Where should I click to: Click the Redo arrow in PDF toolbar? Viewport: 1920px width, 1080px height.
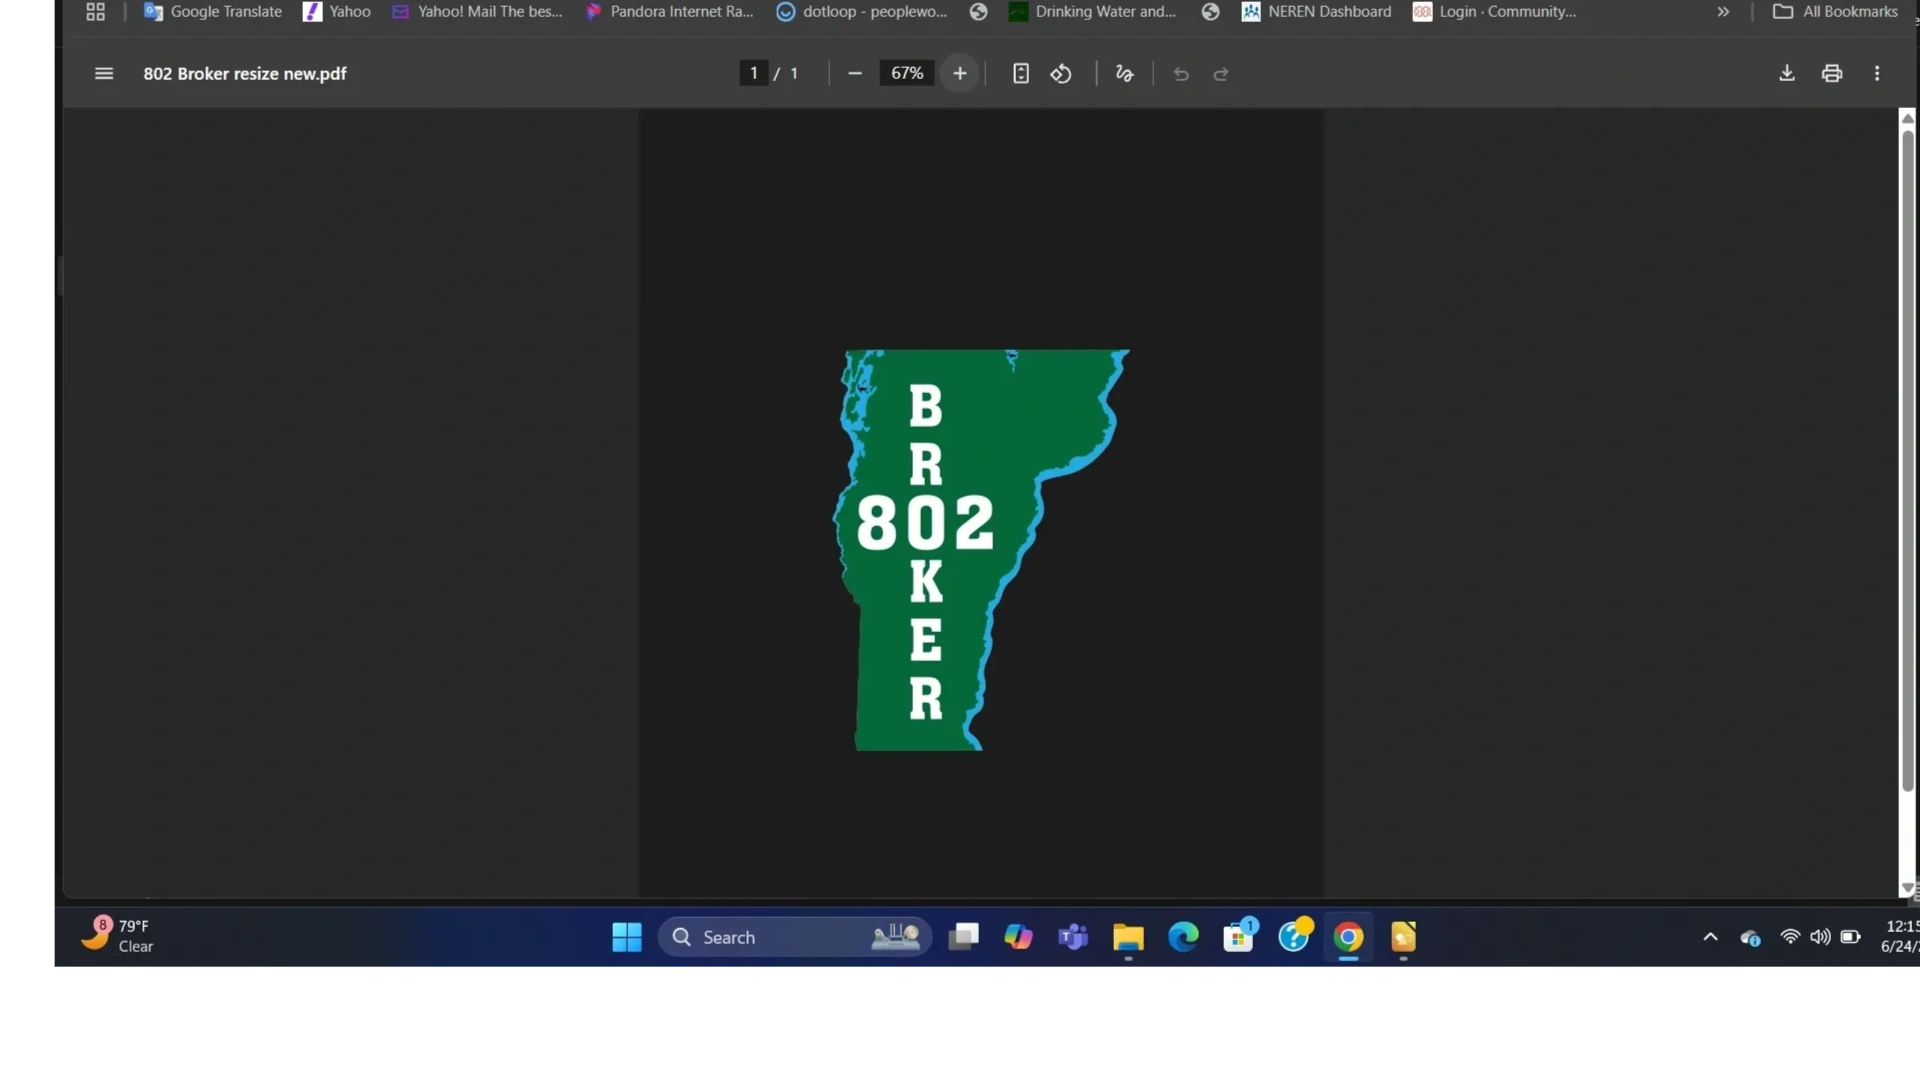1221,74
